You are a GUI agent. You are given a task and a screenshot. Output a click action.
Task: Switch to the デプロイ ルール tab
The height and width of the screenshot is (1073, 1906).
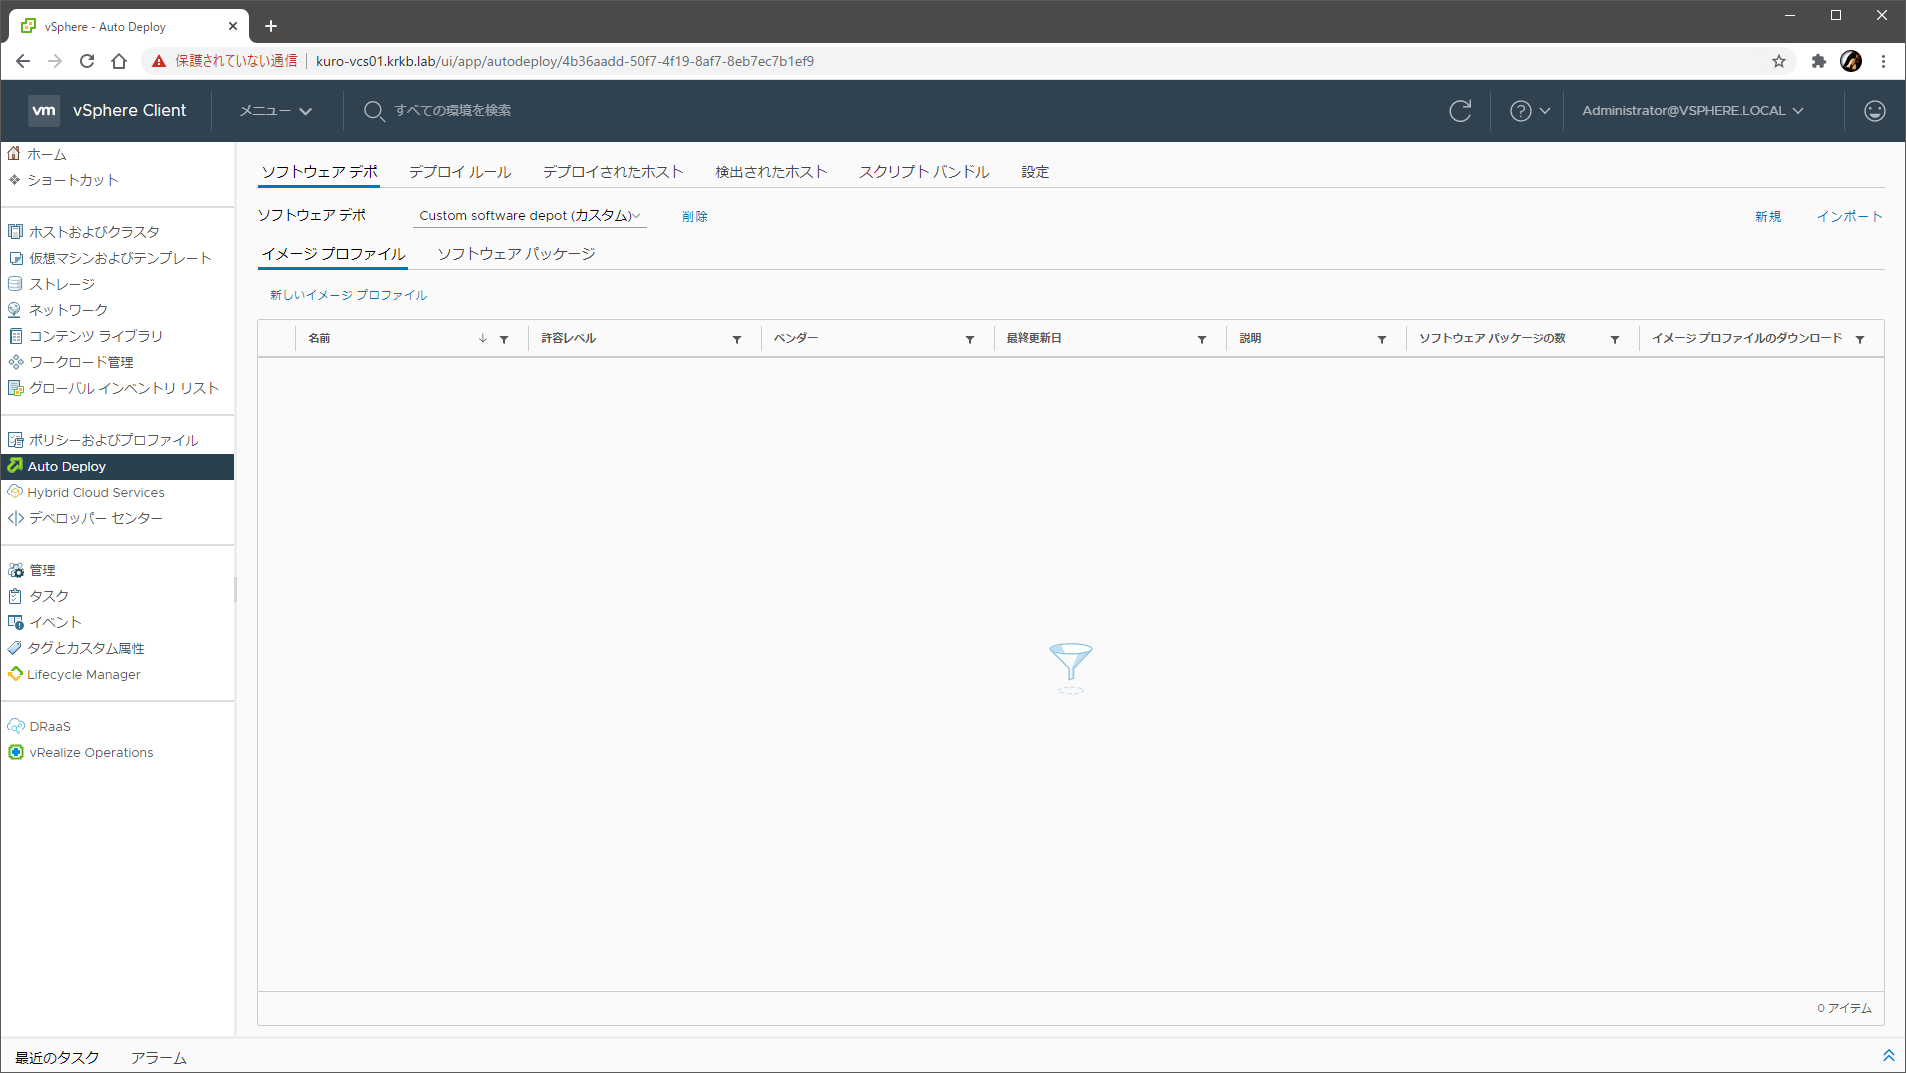[460, 172]
